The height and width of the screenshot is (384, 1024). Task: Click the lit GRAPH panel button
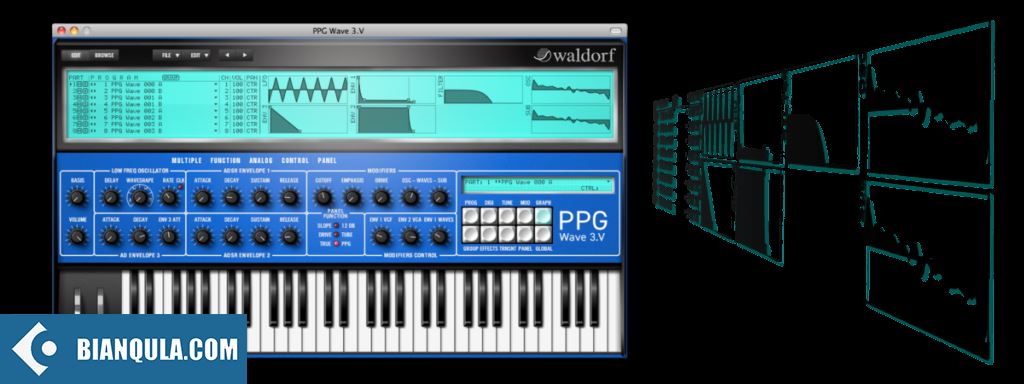(543, 216)
